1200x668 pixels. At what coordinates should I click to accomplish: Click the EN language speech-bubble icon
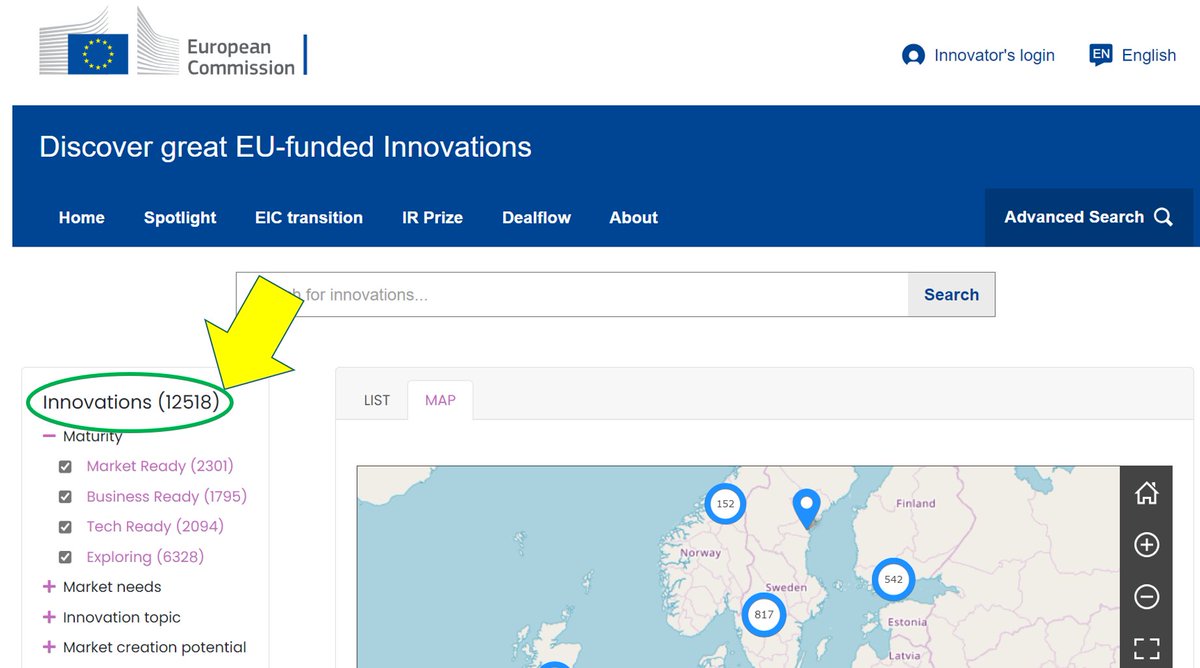tap(1101, 55)
